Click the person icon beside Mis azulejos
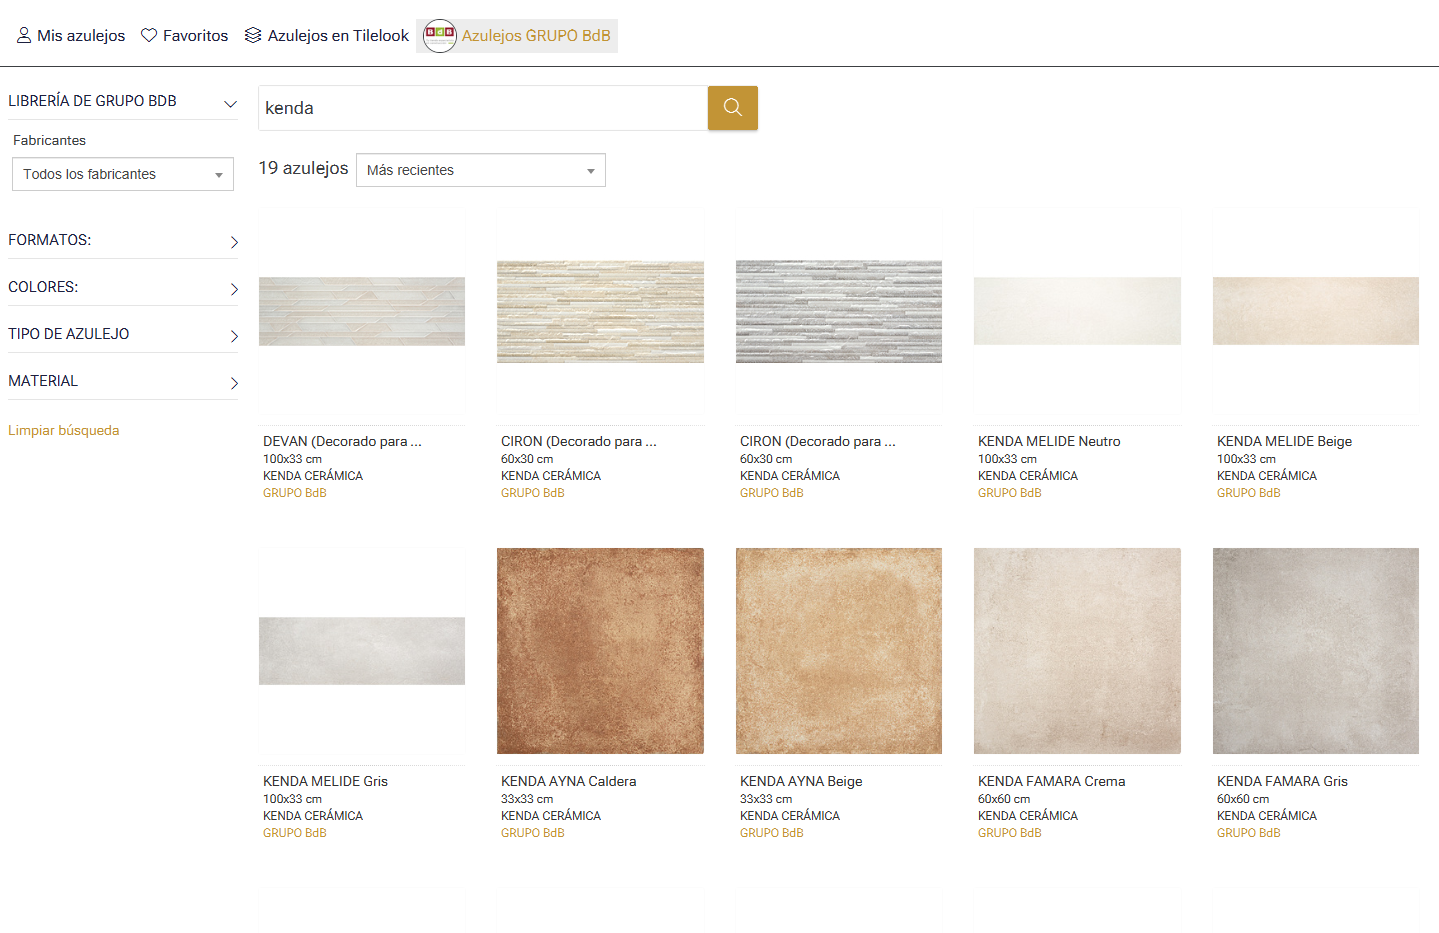This screenshot has width=1439, height=933. pyautogui.click(x=24, y=35)
